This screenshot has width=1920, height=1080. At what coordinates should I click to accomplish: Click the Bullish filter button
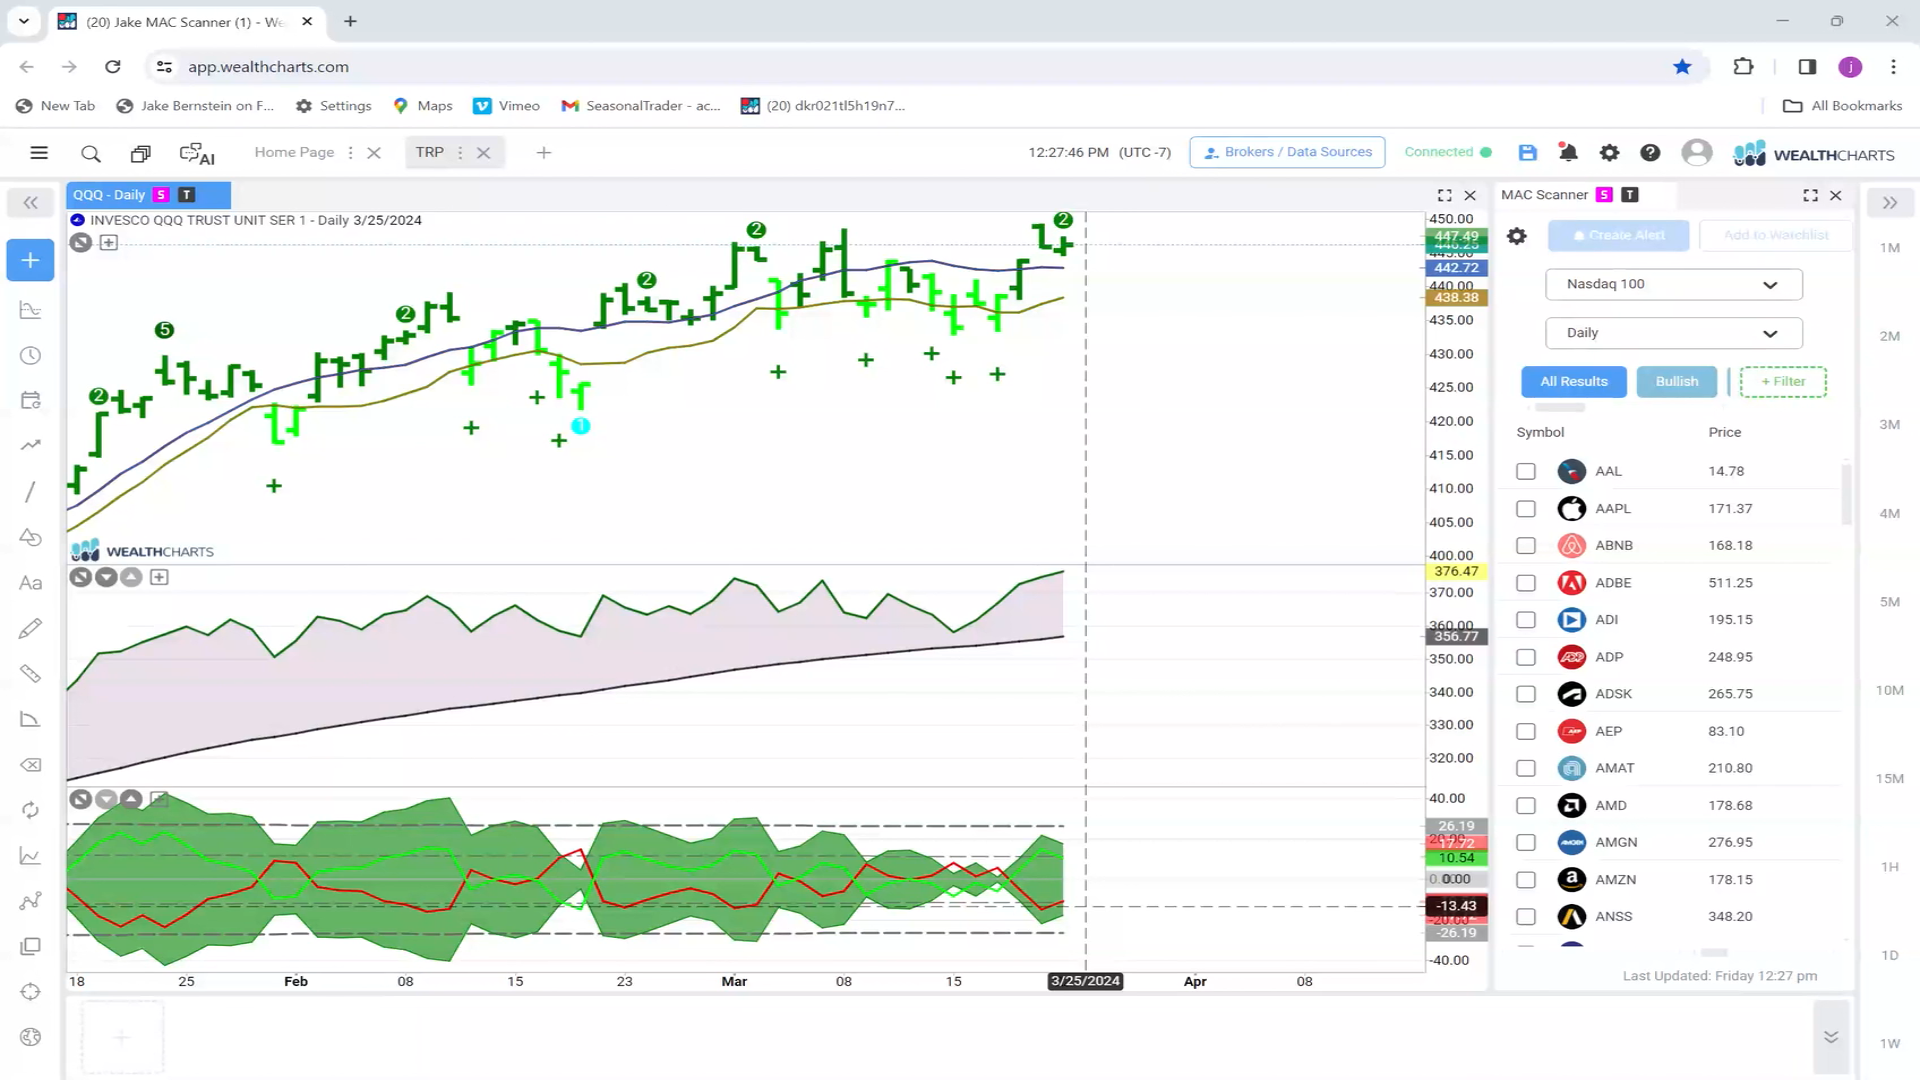pos(1676,381)
